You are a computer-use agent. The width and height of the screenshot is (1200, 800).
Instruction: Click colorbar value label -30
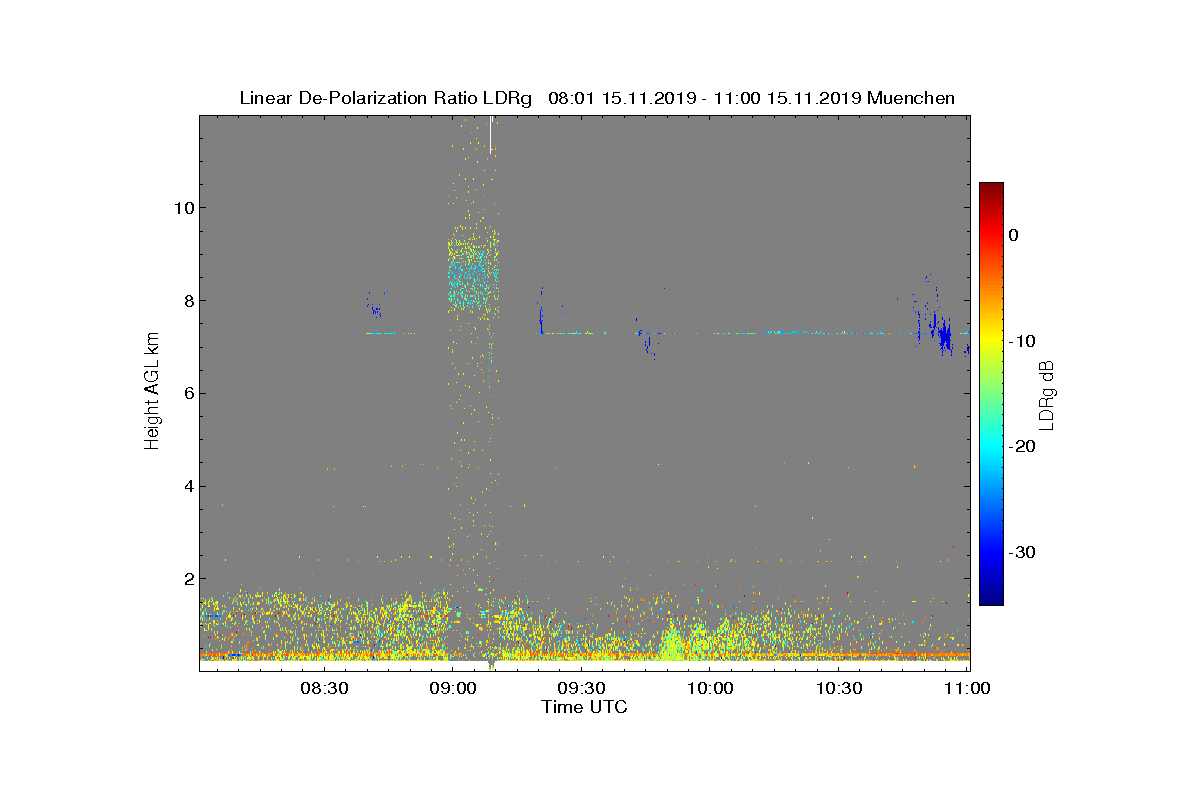point(1021,553)
